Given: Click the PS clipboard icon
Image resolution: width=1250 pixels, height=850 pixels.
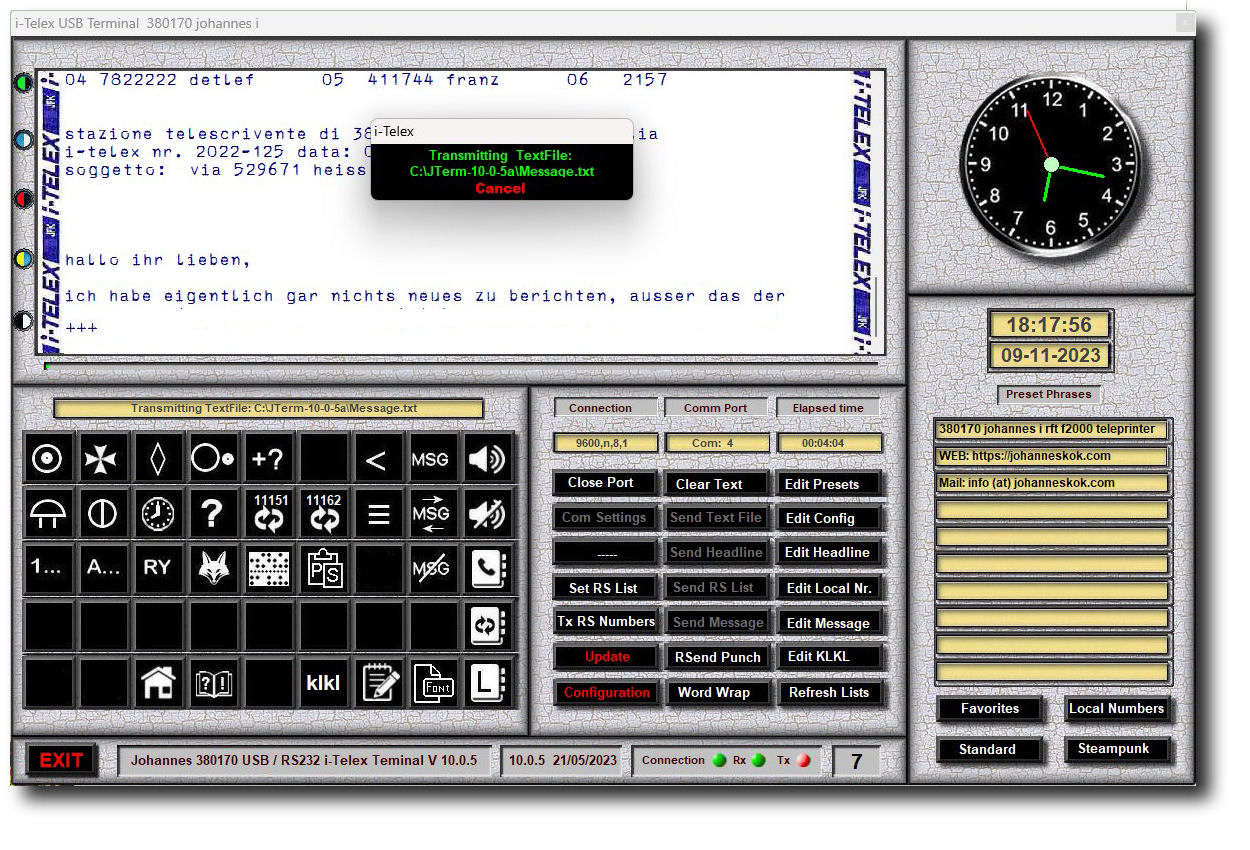Looking at the screenshot, I should [323, 569].
